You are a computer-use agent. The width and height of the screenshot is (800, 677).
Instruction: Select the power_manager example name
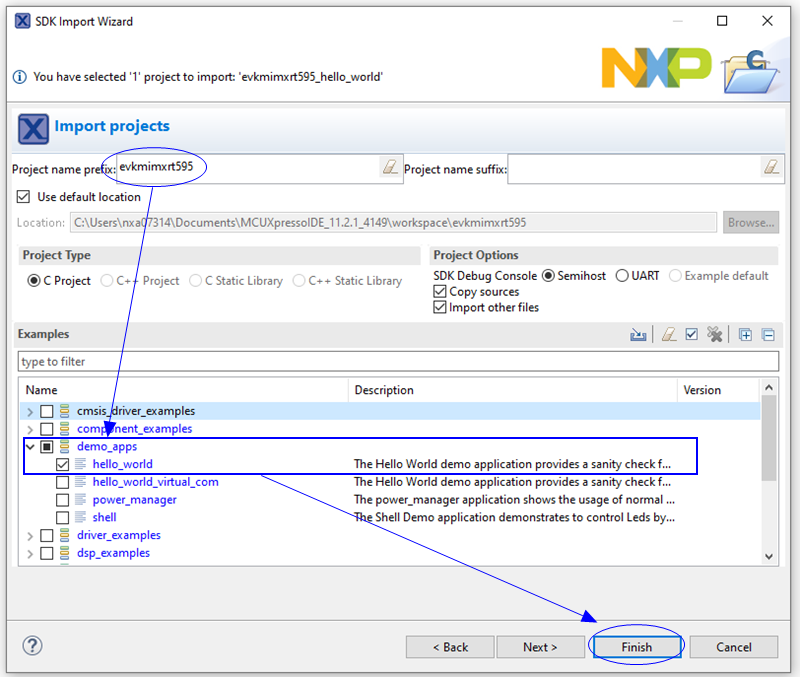[x=135, y=499]
